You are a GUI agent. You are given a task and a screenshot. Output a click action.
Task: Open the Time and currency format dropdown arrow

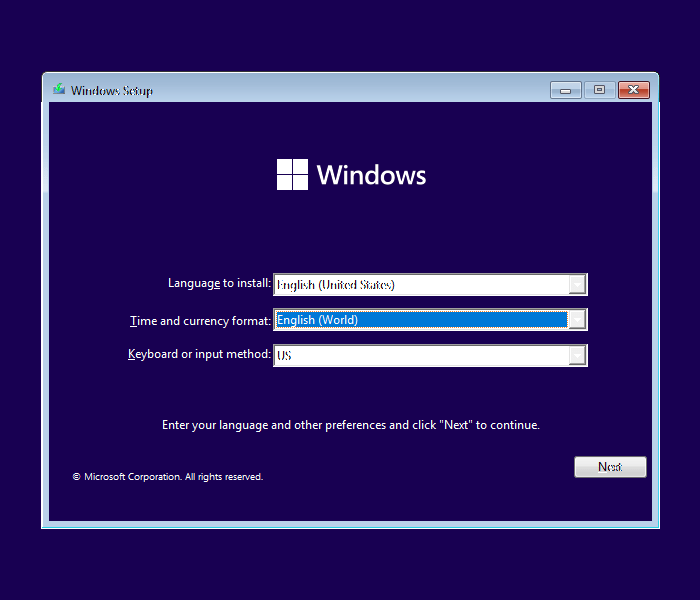tap(576, 320)
